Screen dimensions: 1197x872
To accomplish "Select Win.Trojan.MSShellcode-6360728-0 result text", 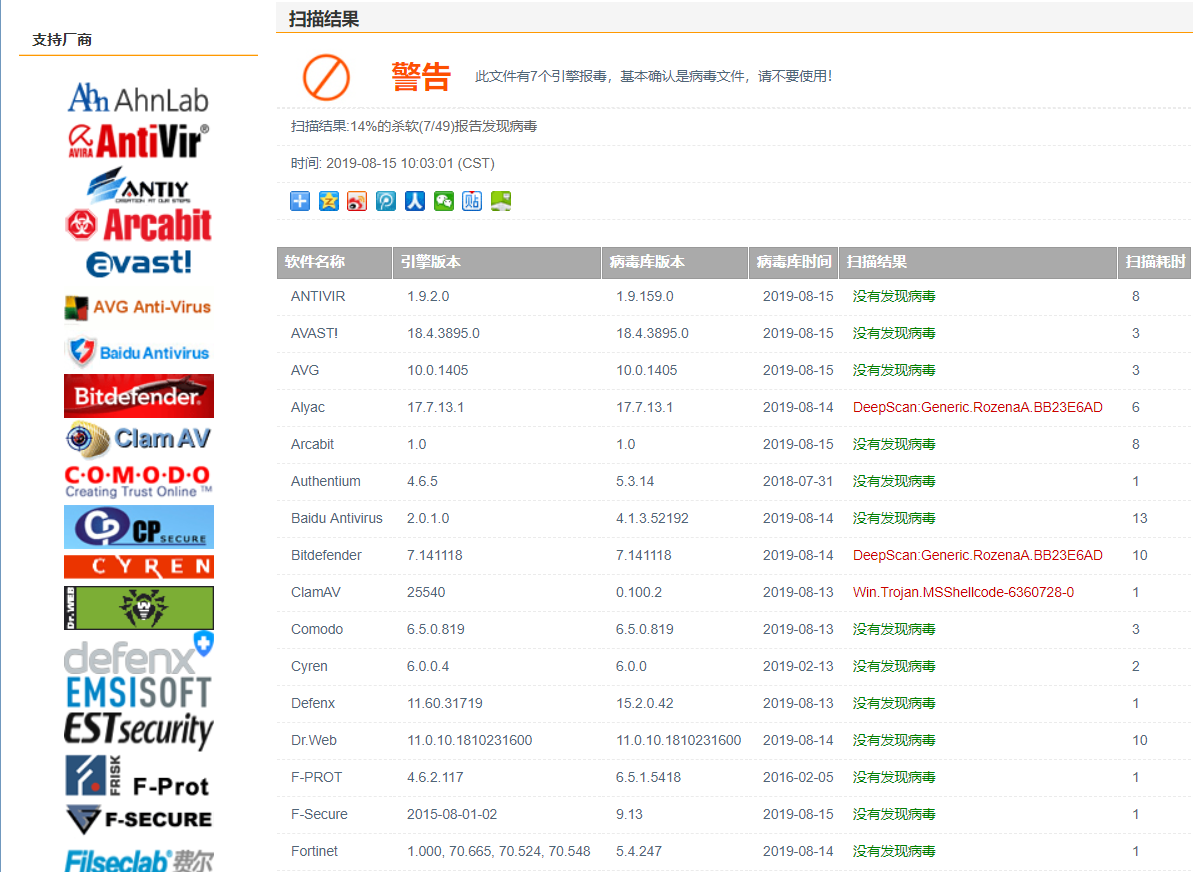I will point(963,592).
